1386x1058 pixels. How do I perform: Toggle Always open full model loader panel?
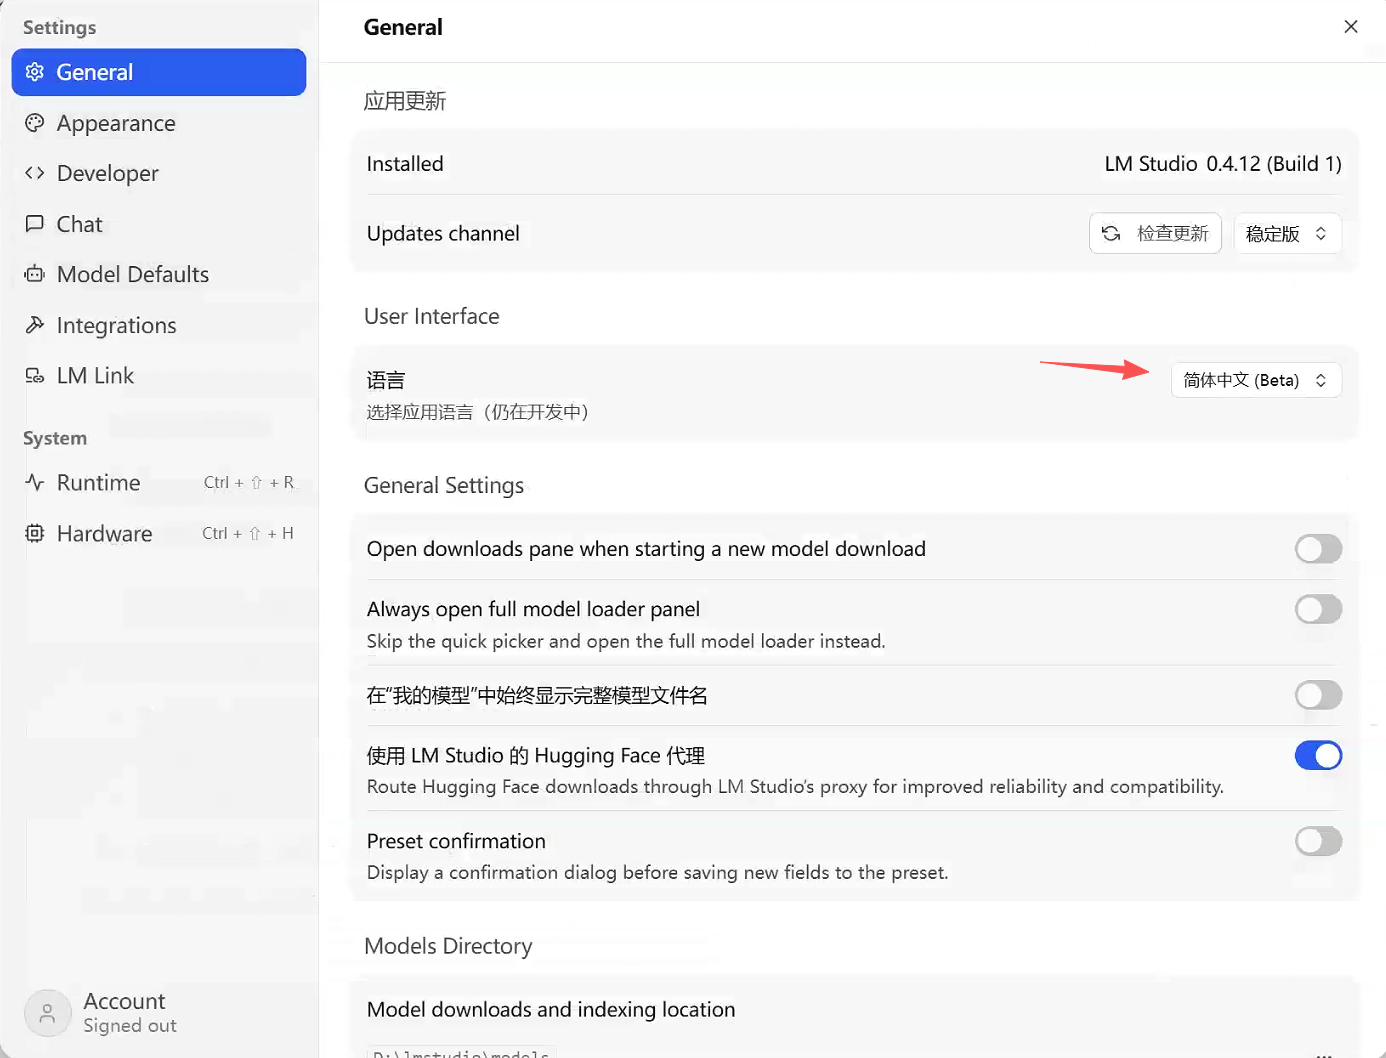pyautogui.click(x=1318, y=609)
